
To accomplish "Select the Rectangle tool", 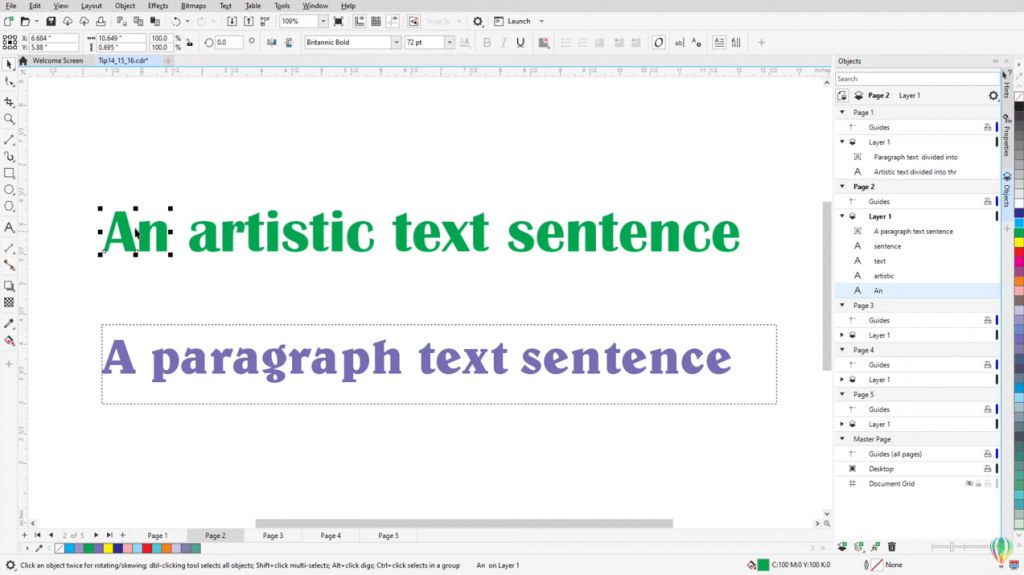I will (9, 173).
